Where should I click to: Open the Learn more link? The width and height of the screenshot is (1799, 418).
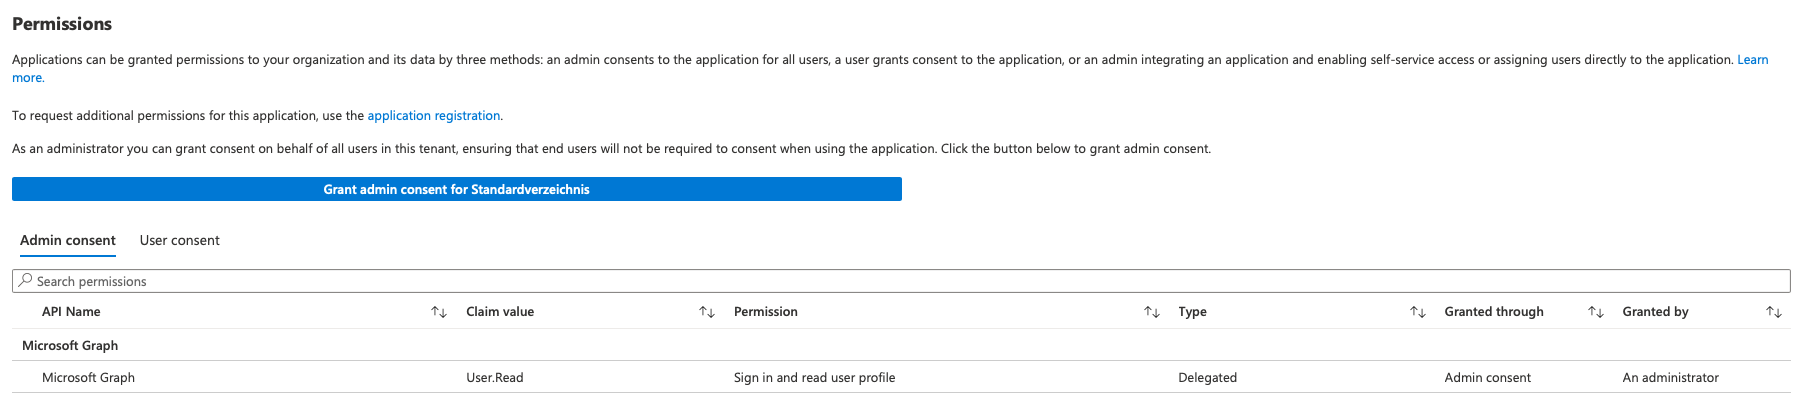point(1752,60)
